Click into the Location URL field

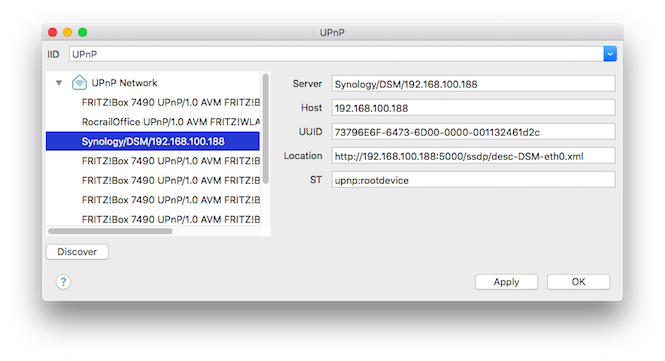point(473,156)
